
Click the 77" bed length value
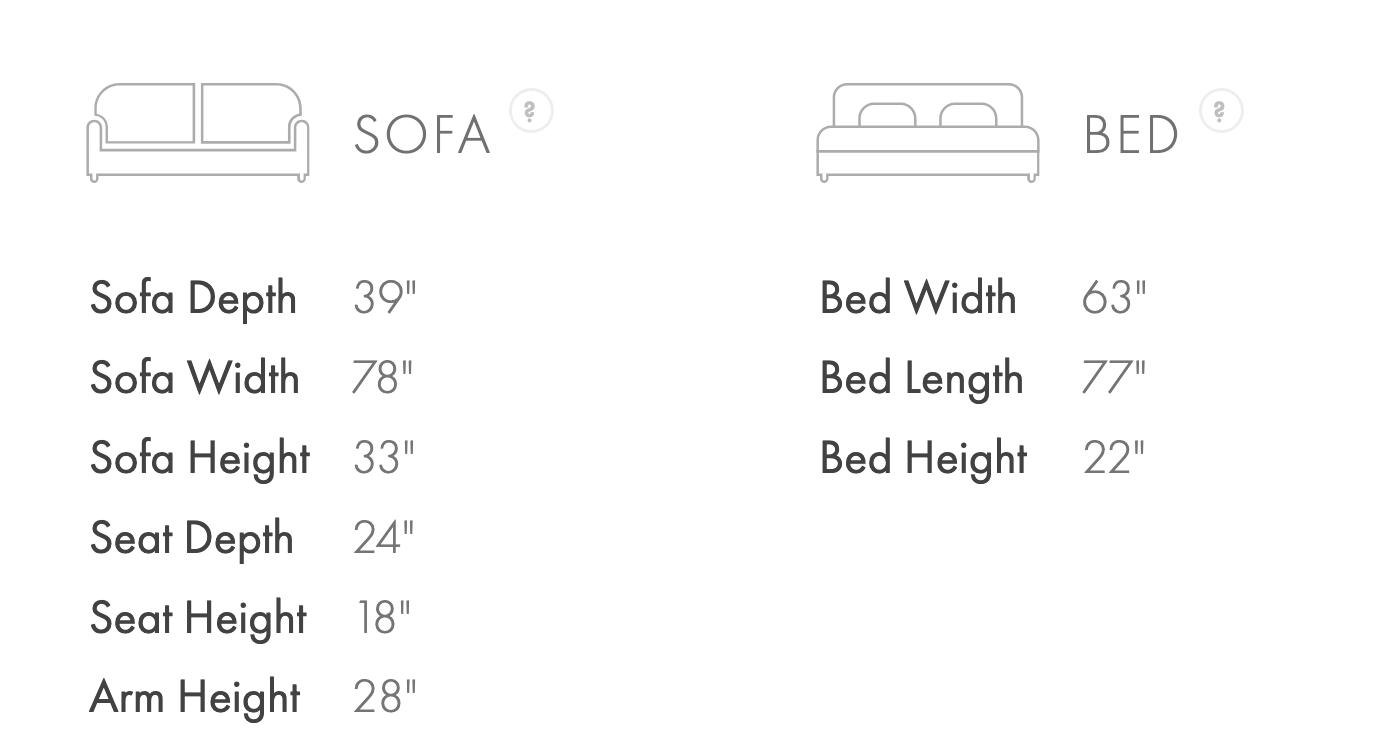(1113, 378)
